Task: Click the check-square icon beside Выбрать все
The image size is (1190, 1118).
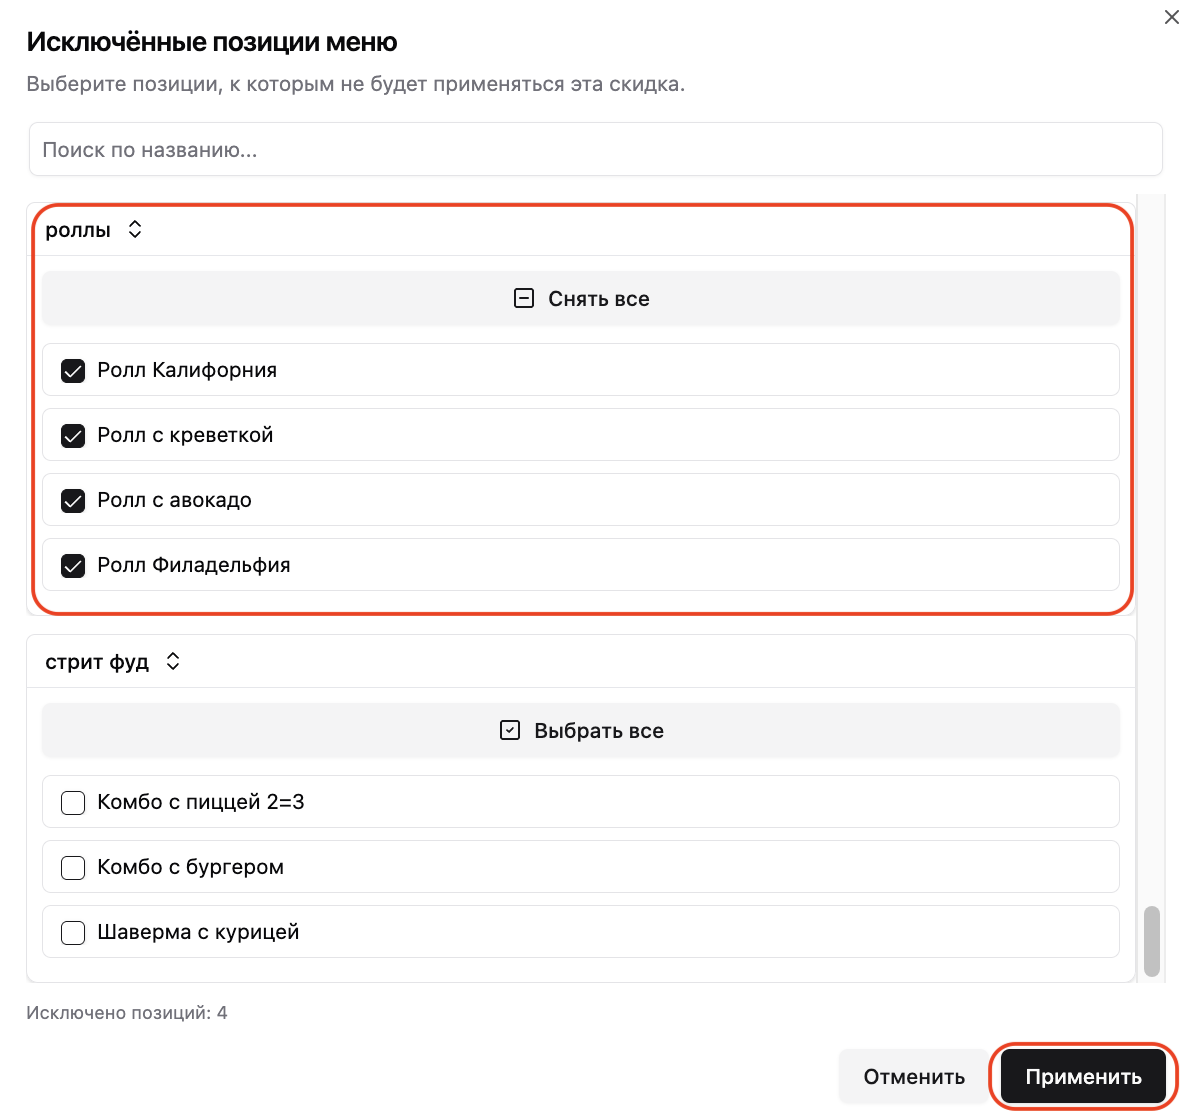Action: pos(510,730)
